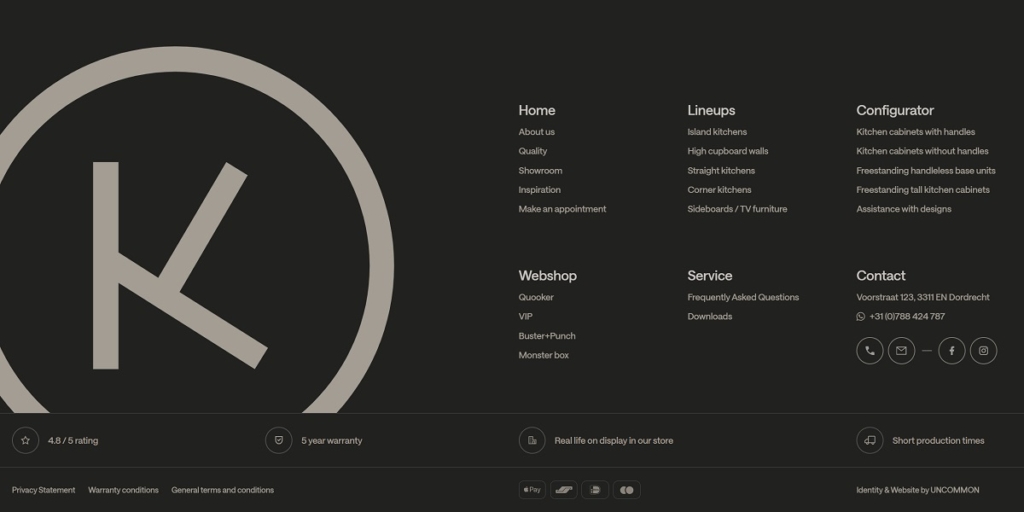Click the WhatsApp icon next to phone number

pyautogui.click(x=861, y=317)
